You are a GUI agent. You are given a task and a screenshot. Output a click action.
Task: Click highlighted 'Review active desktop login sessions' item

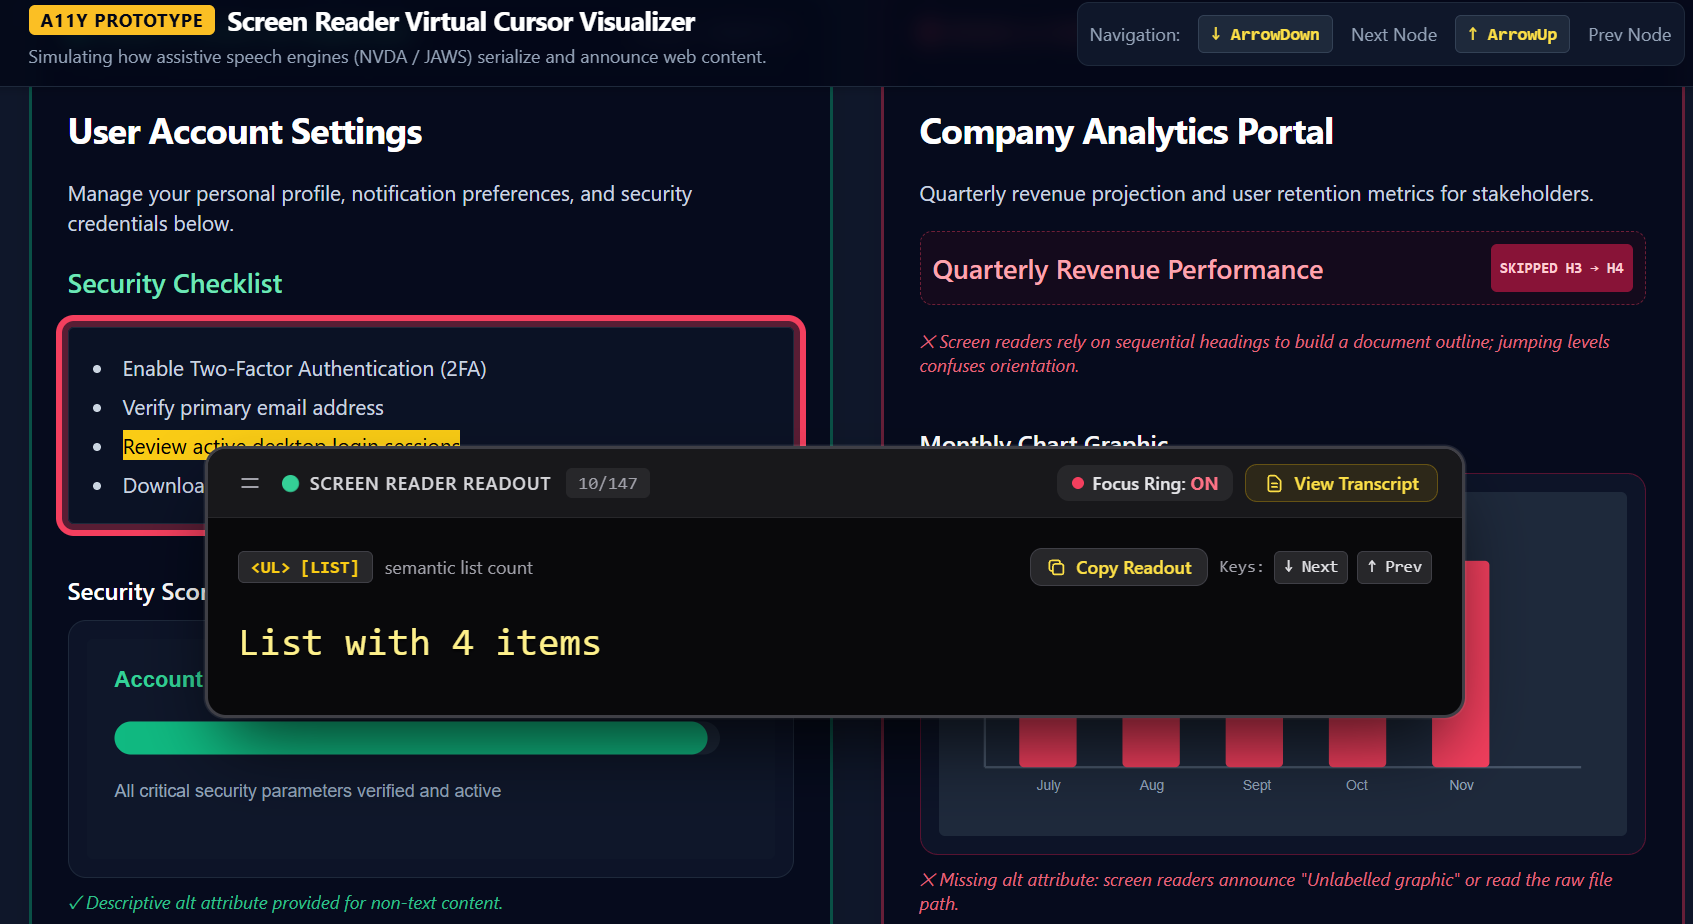(x=291, y=447)
